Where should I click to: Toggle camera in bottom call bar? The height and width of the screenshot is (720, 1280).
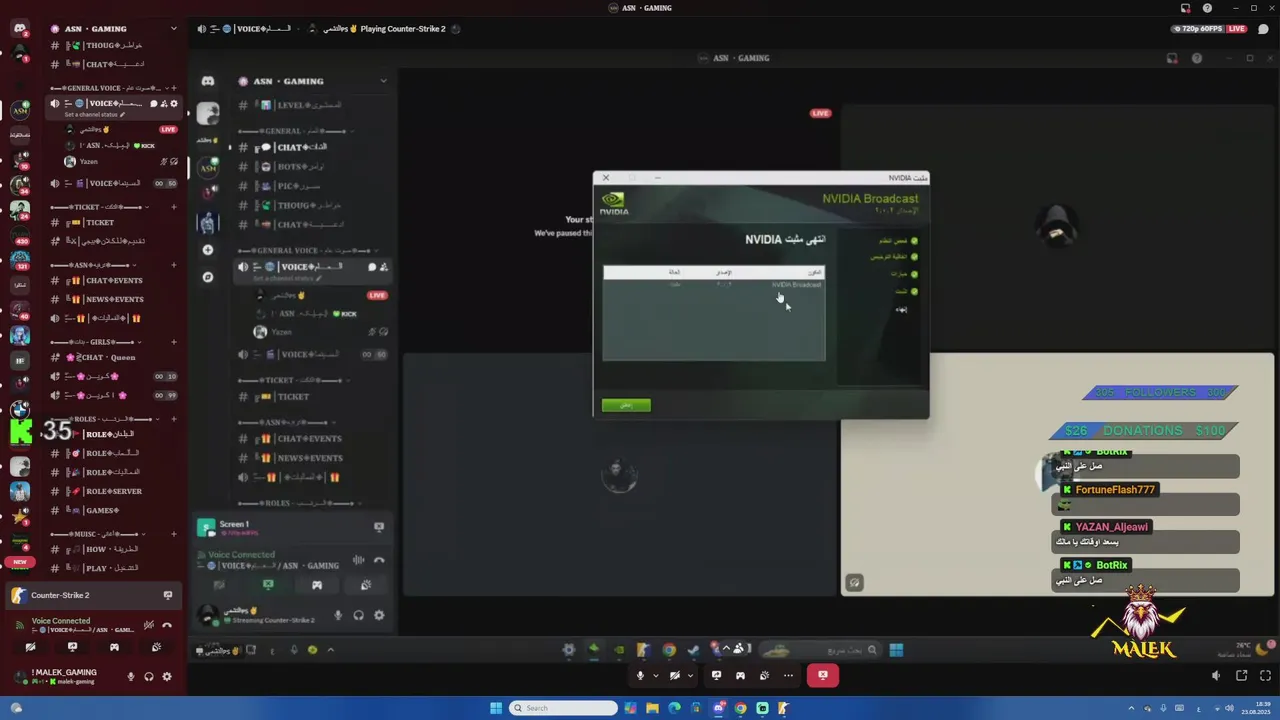pos(675,675)
